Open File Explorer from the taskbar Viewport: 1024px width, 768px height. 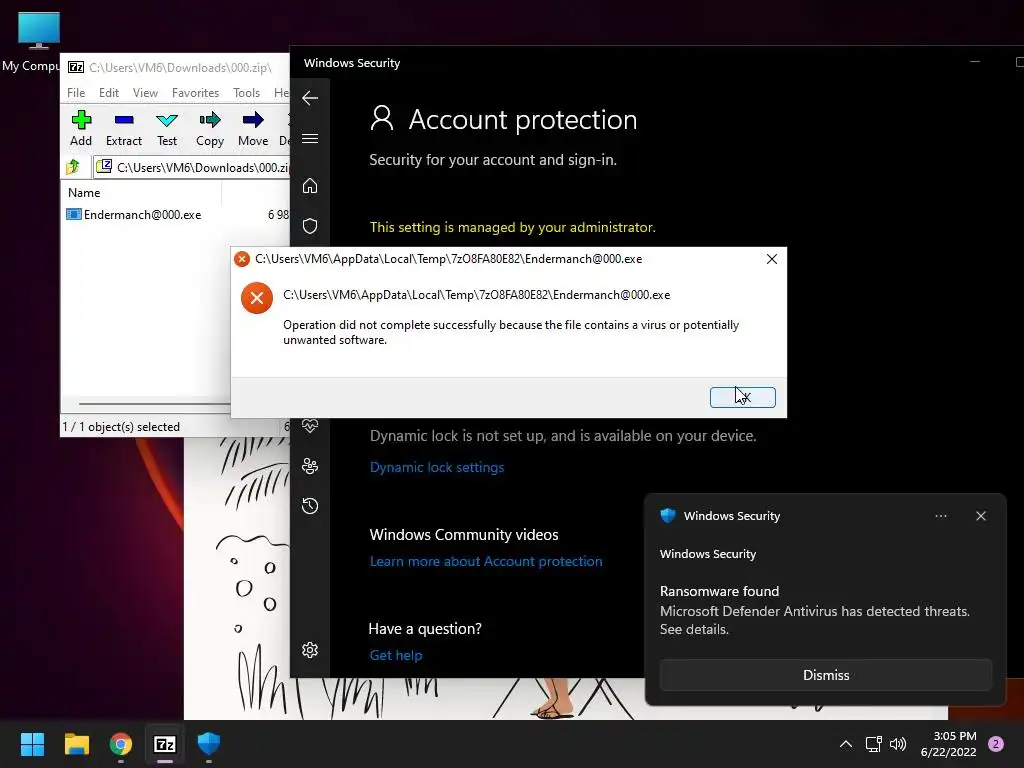[x=76, y=744]
